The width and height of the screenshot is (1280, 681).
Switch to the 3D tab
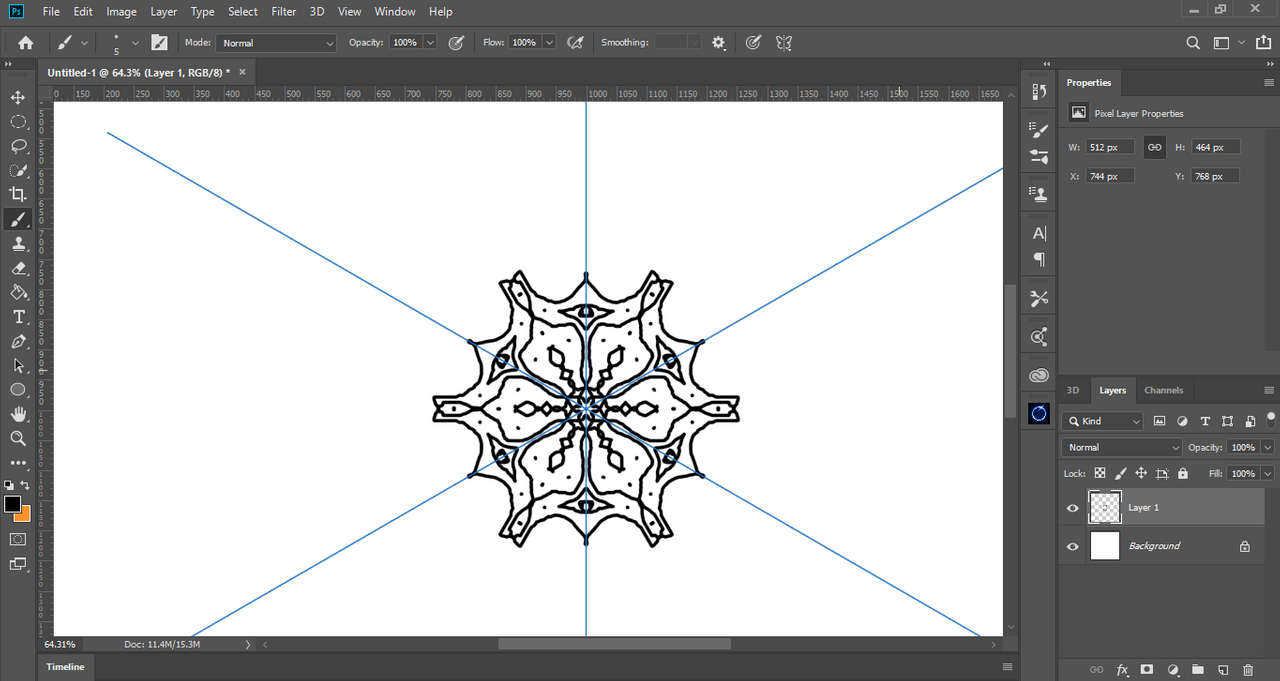(1073, 390)
